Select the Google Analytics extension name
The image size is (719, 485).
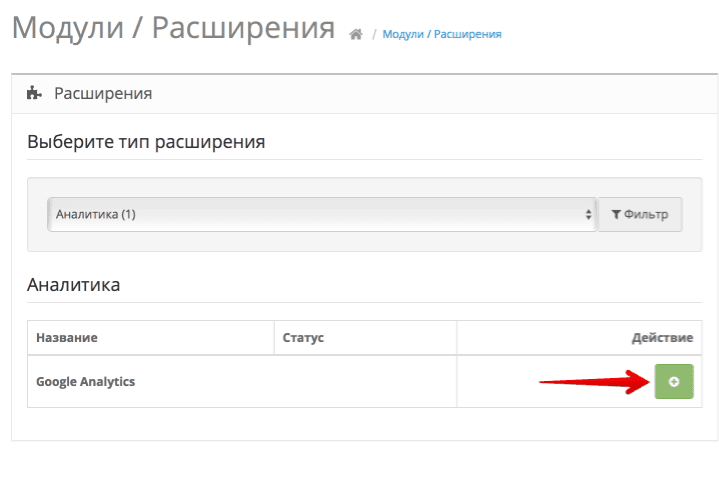[85, 381]
